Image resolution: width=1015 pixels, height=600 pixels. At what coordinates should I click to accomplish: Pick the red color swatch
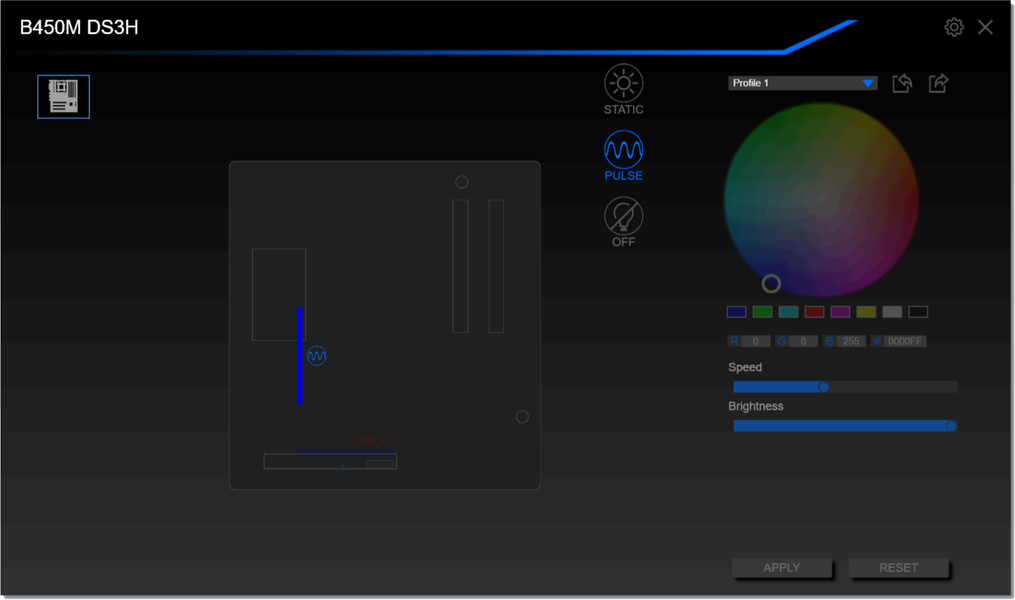coord(814,312)
